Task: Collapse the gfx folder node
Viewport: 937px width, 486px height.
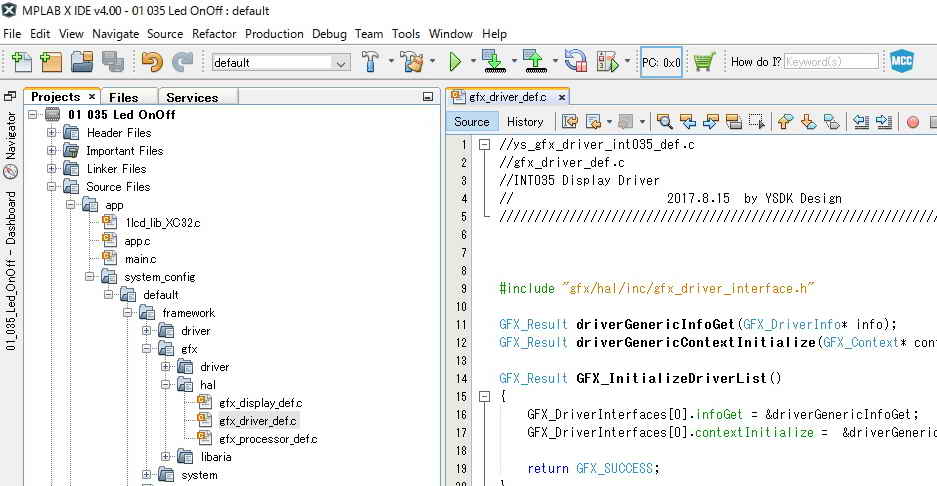Action: coord(147,349)
